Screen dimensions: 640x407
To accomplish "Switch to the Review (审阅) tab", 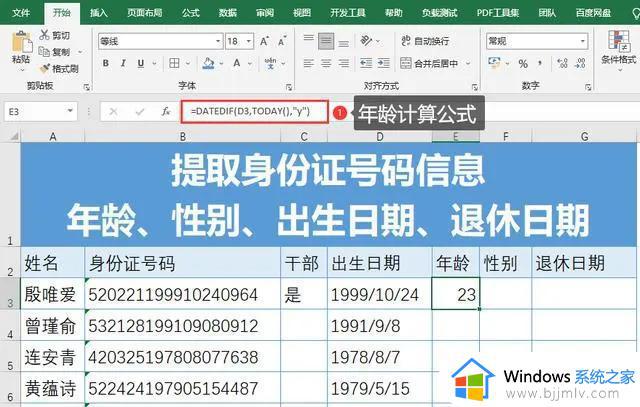I will [x=265, y=13].
